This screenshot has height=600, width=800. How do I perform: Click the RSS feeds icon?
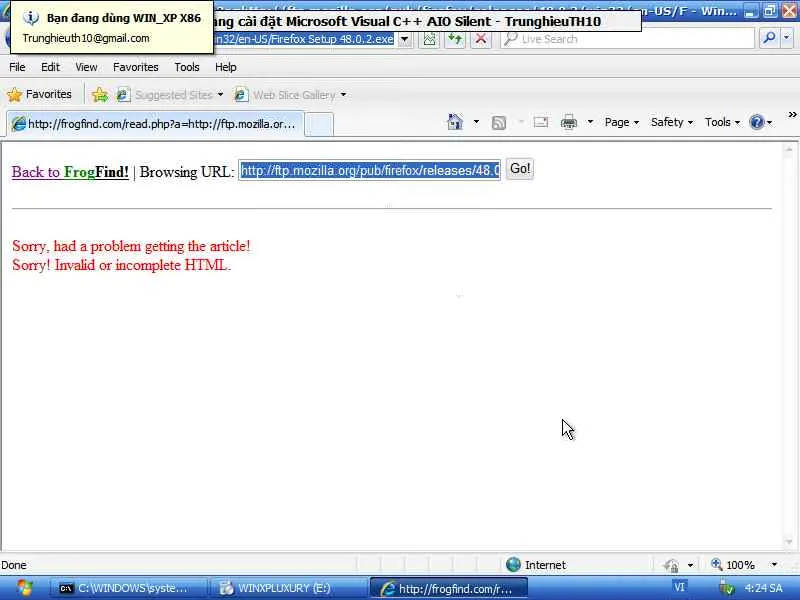point(498,122)
